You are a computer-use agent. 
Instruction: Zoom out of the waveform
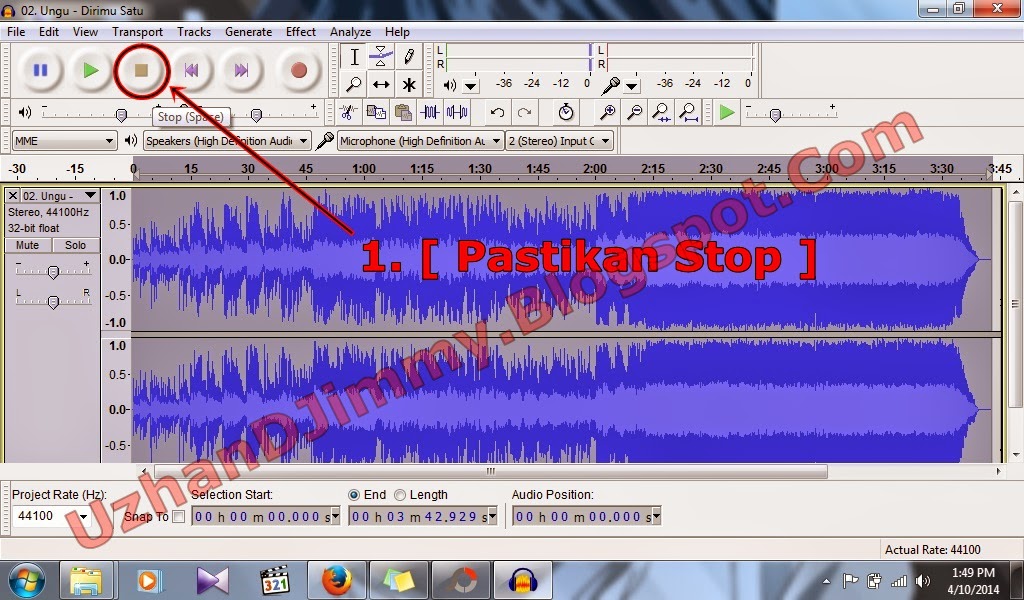634,112
